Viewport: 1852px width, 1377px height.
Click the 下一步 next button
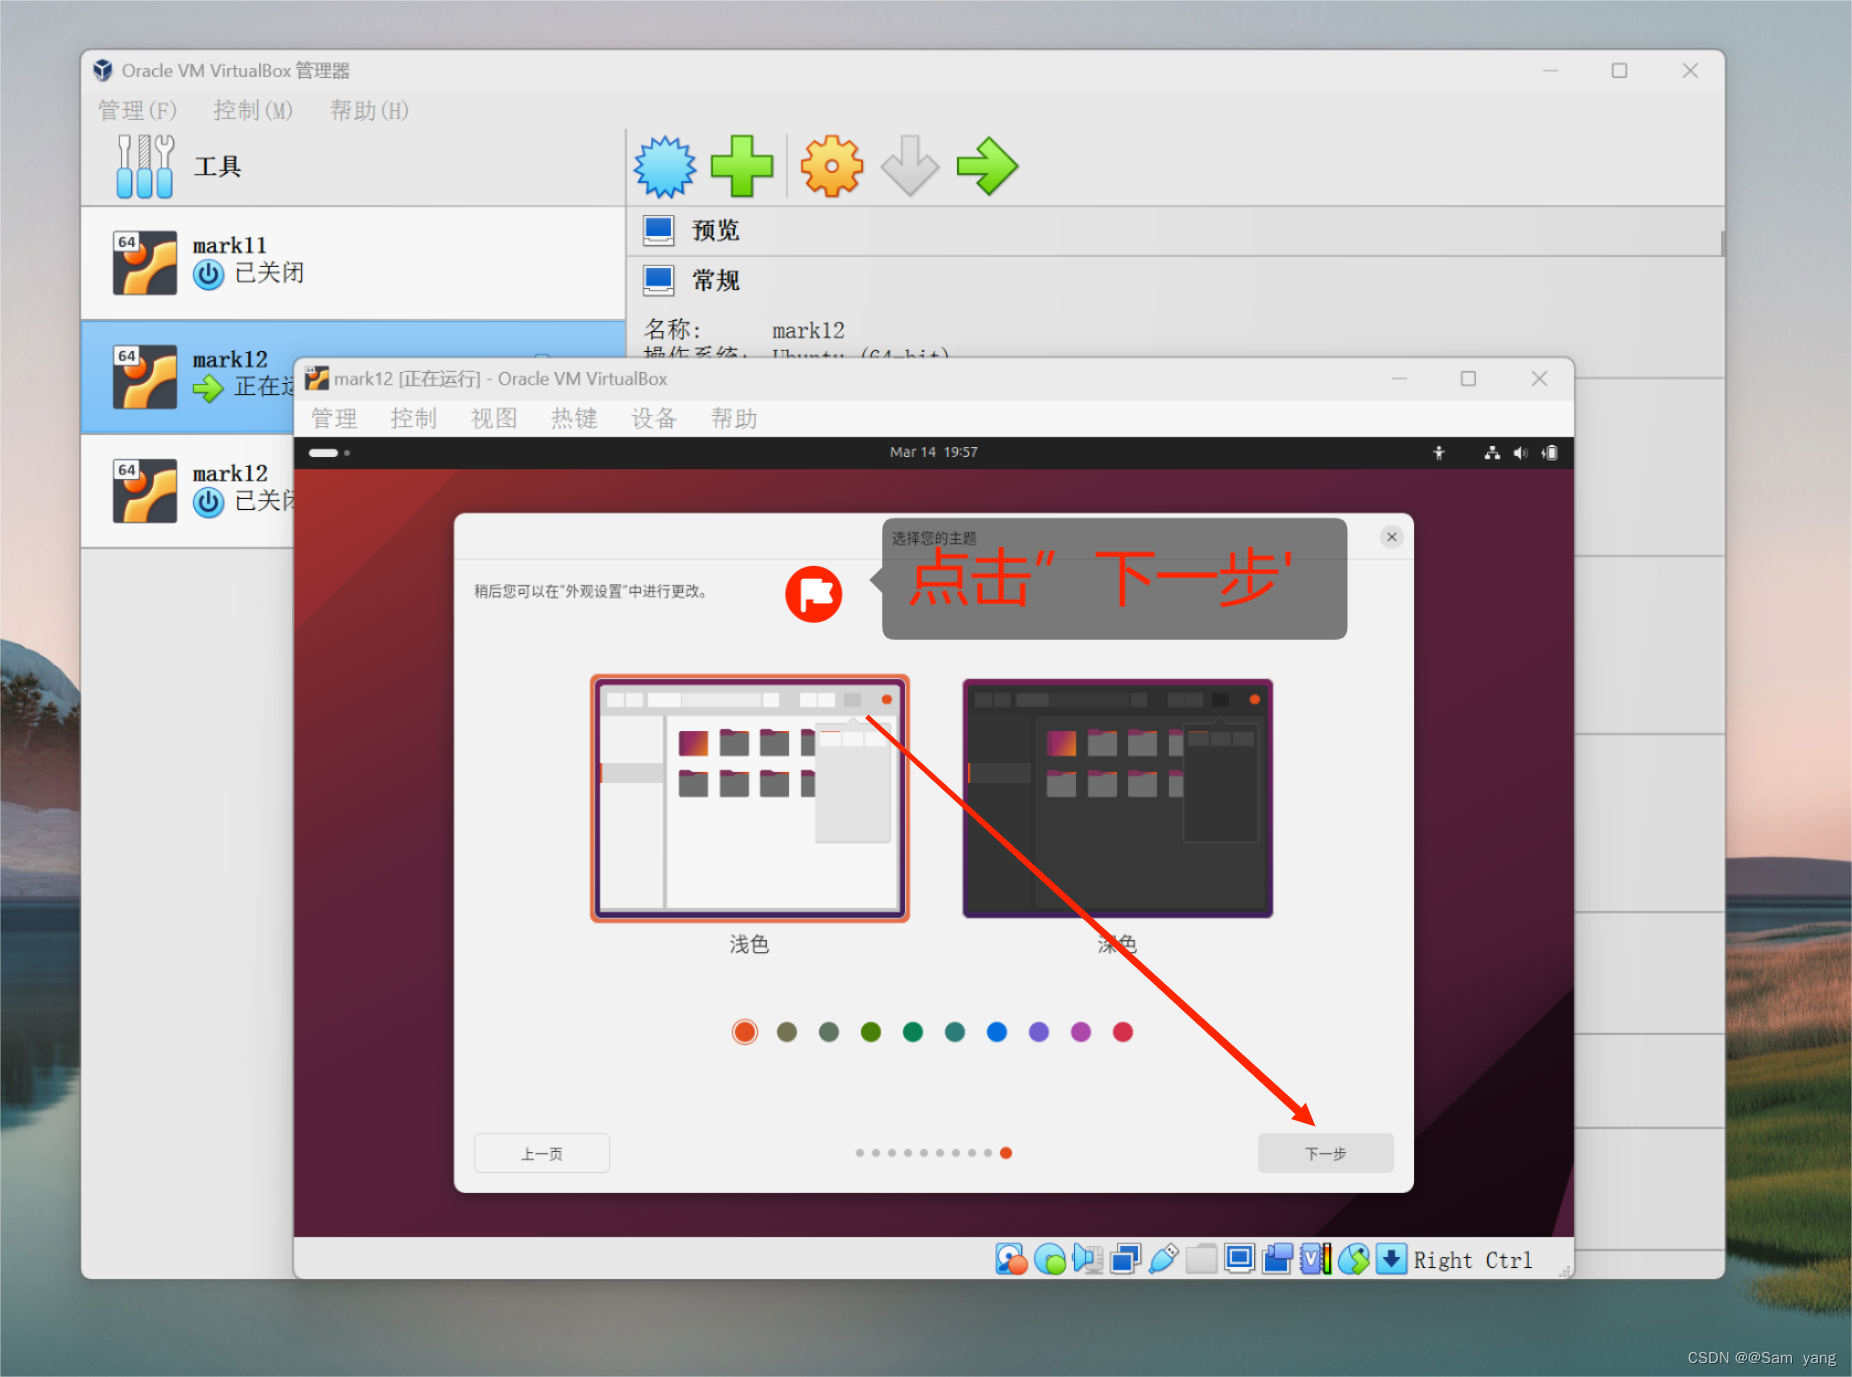pos(1326,1153)
